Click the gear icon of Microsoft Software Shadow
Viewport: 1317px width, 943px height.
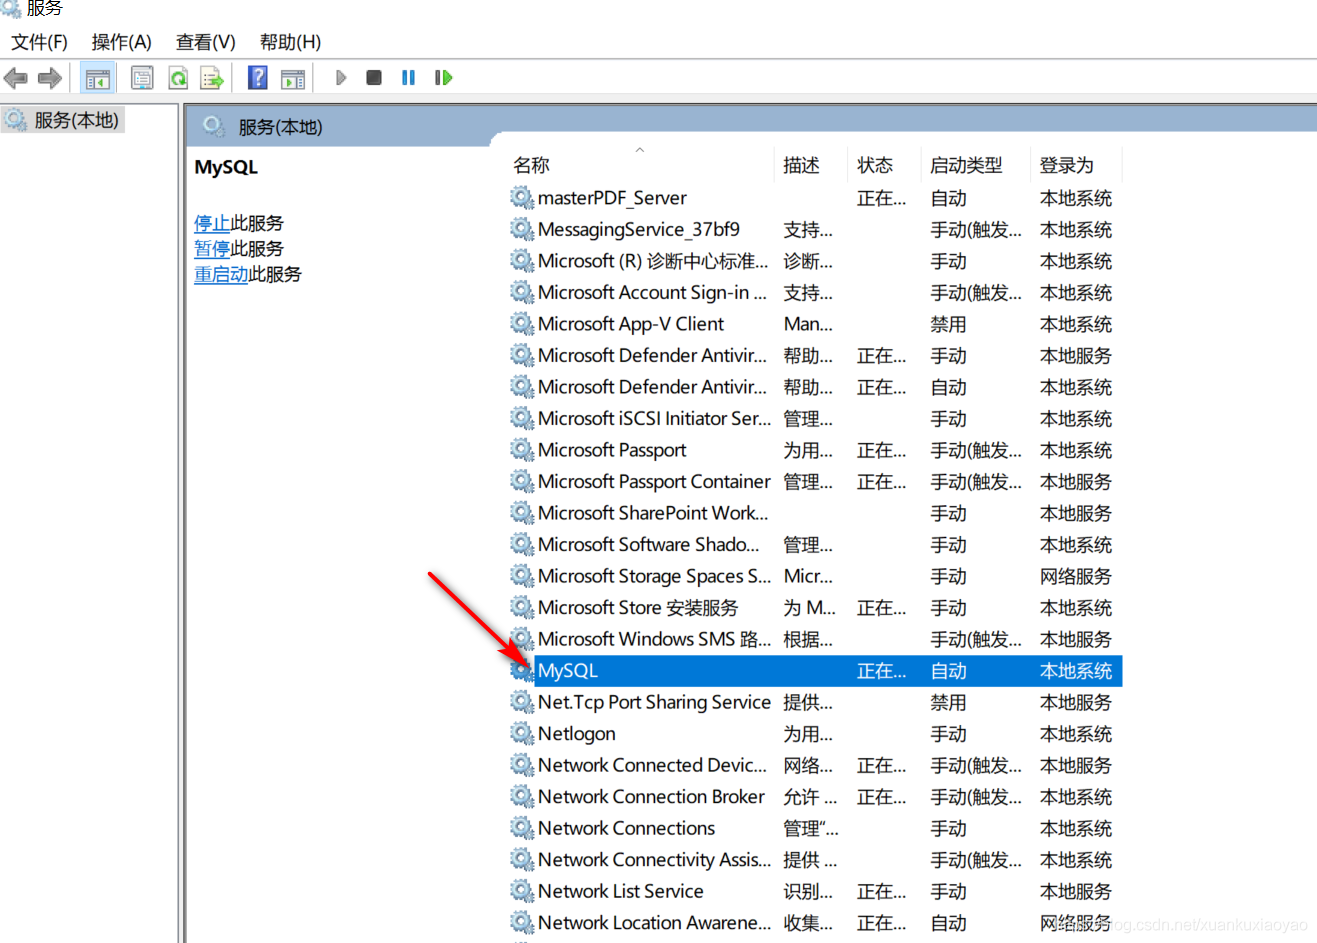(x=522, y=544)
